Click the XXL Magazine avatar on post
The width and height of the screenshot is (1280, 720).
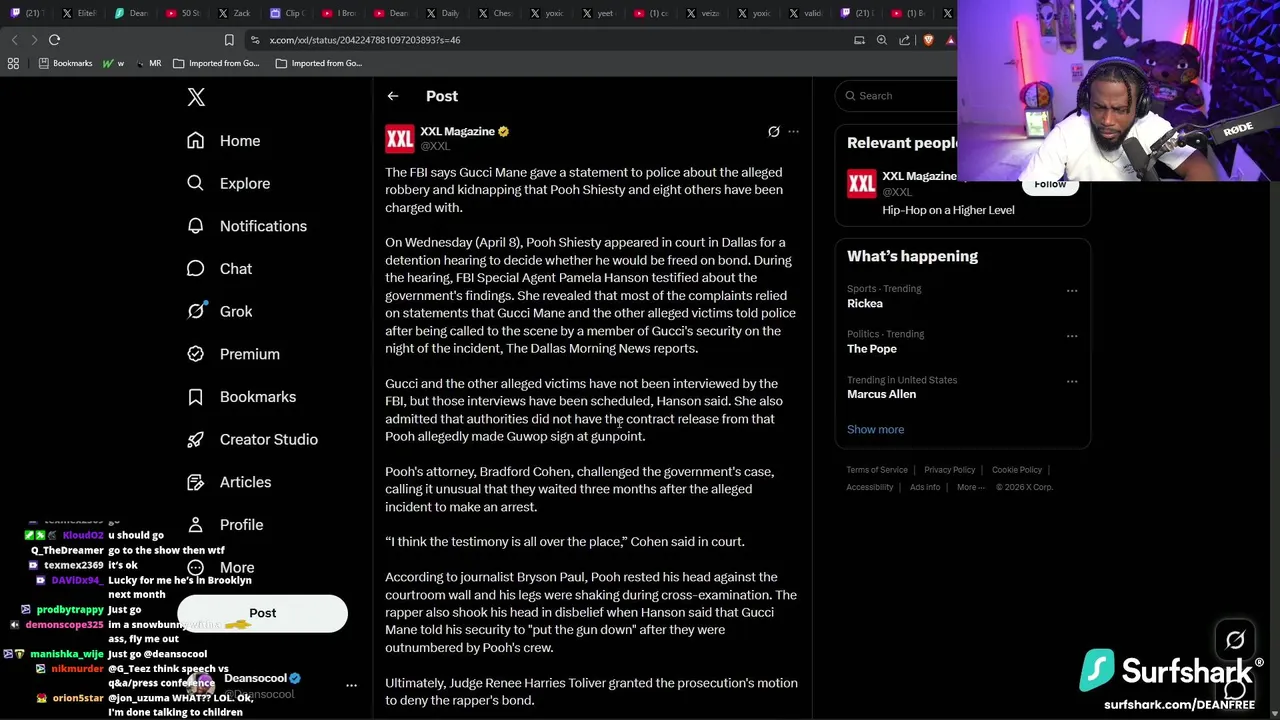point(400,138)
